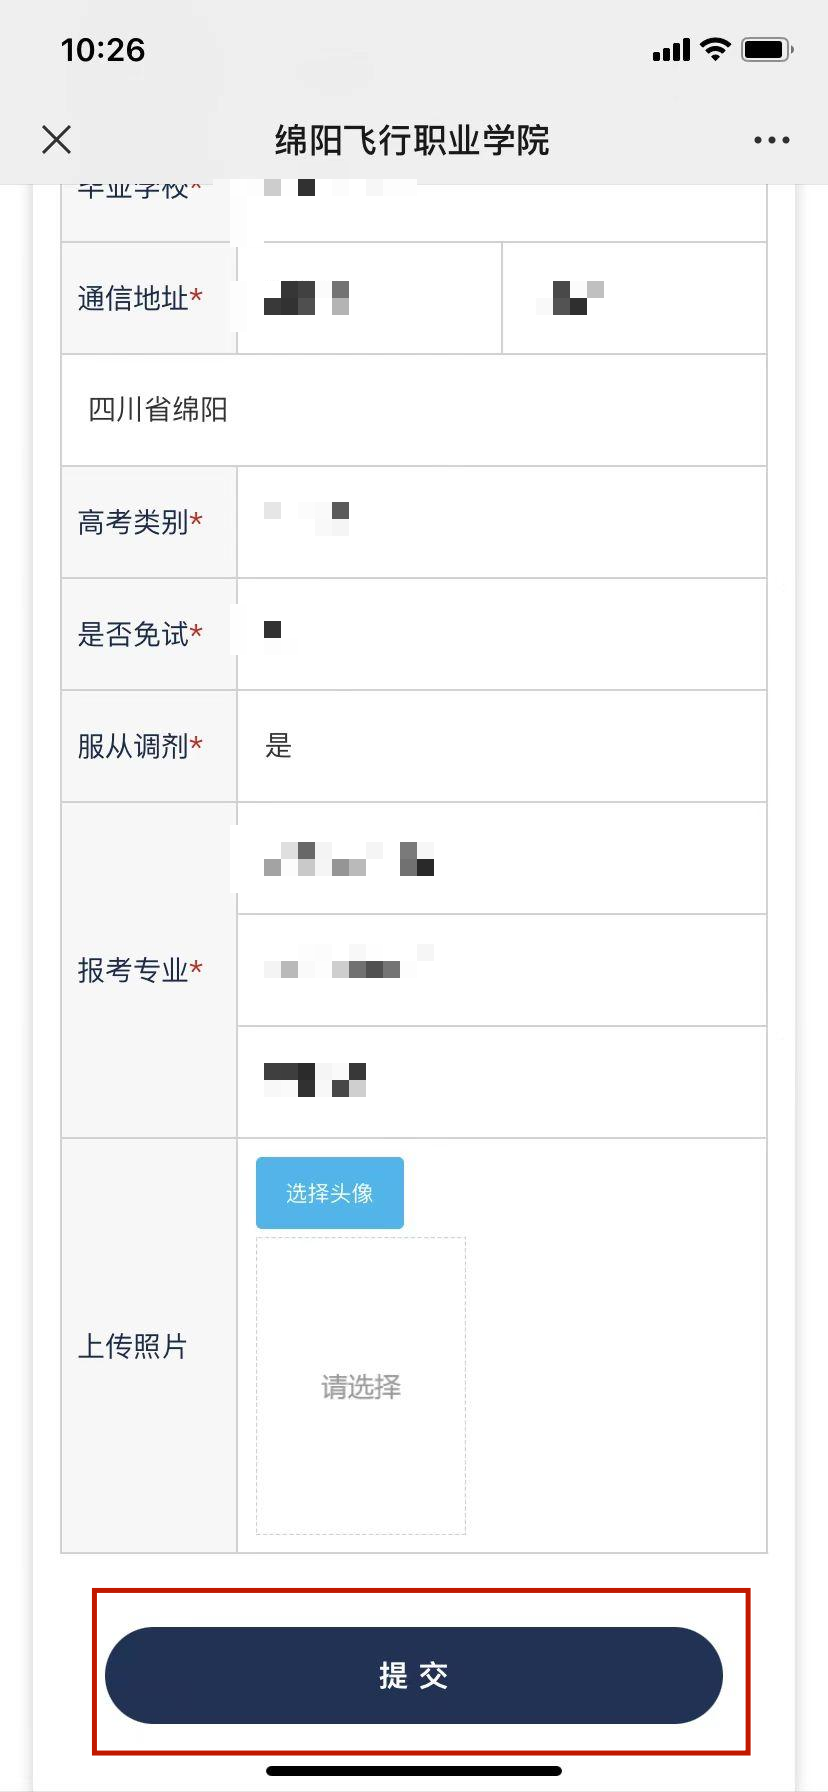Open the 是否免试 selection field
Viewport: 828px width, 1792px height.
coord(501,634)
